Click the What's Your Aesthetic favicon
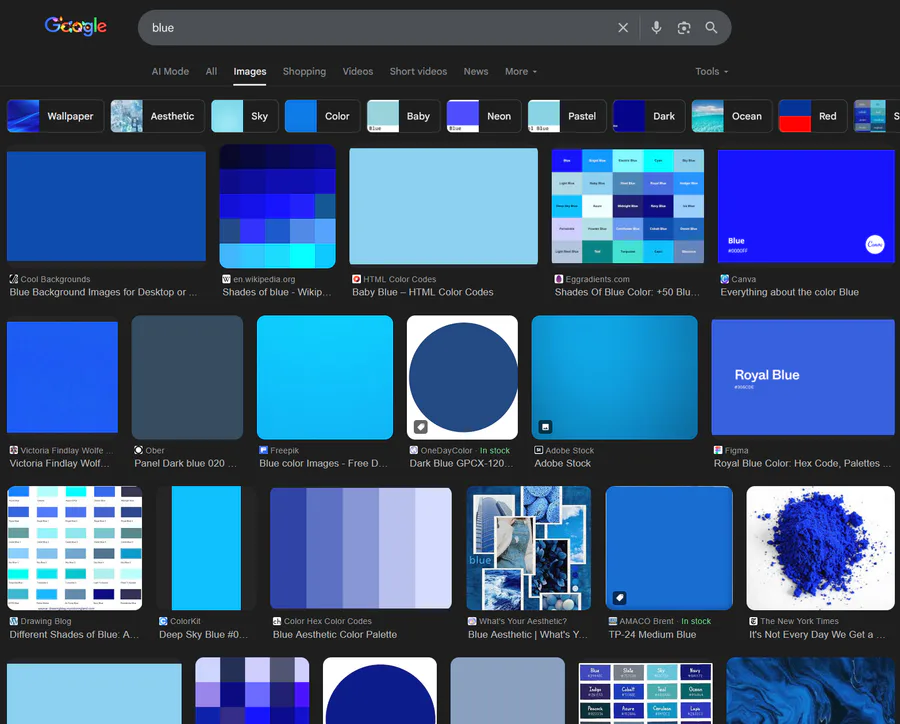This screenshot has height=724, width=900. pos(472,621)
